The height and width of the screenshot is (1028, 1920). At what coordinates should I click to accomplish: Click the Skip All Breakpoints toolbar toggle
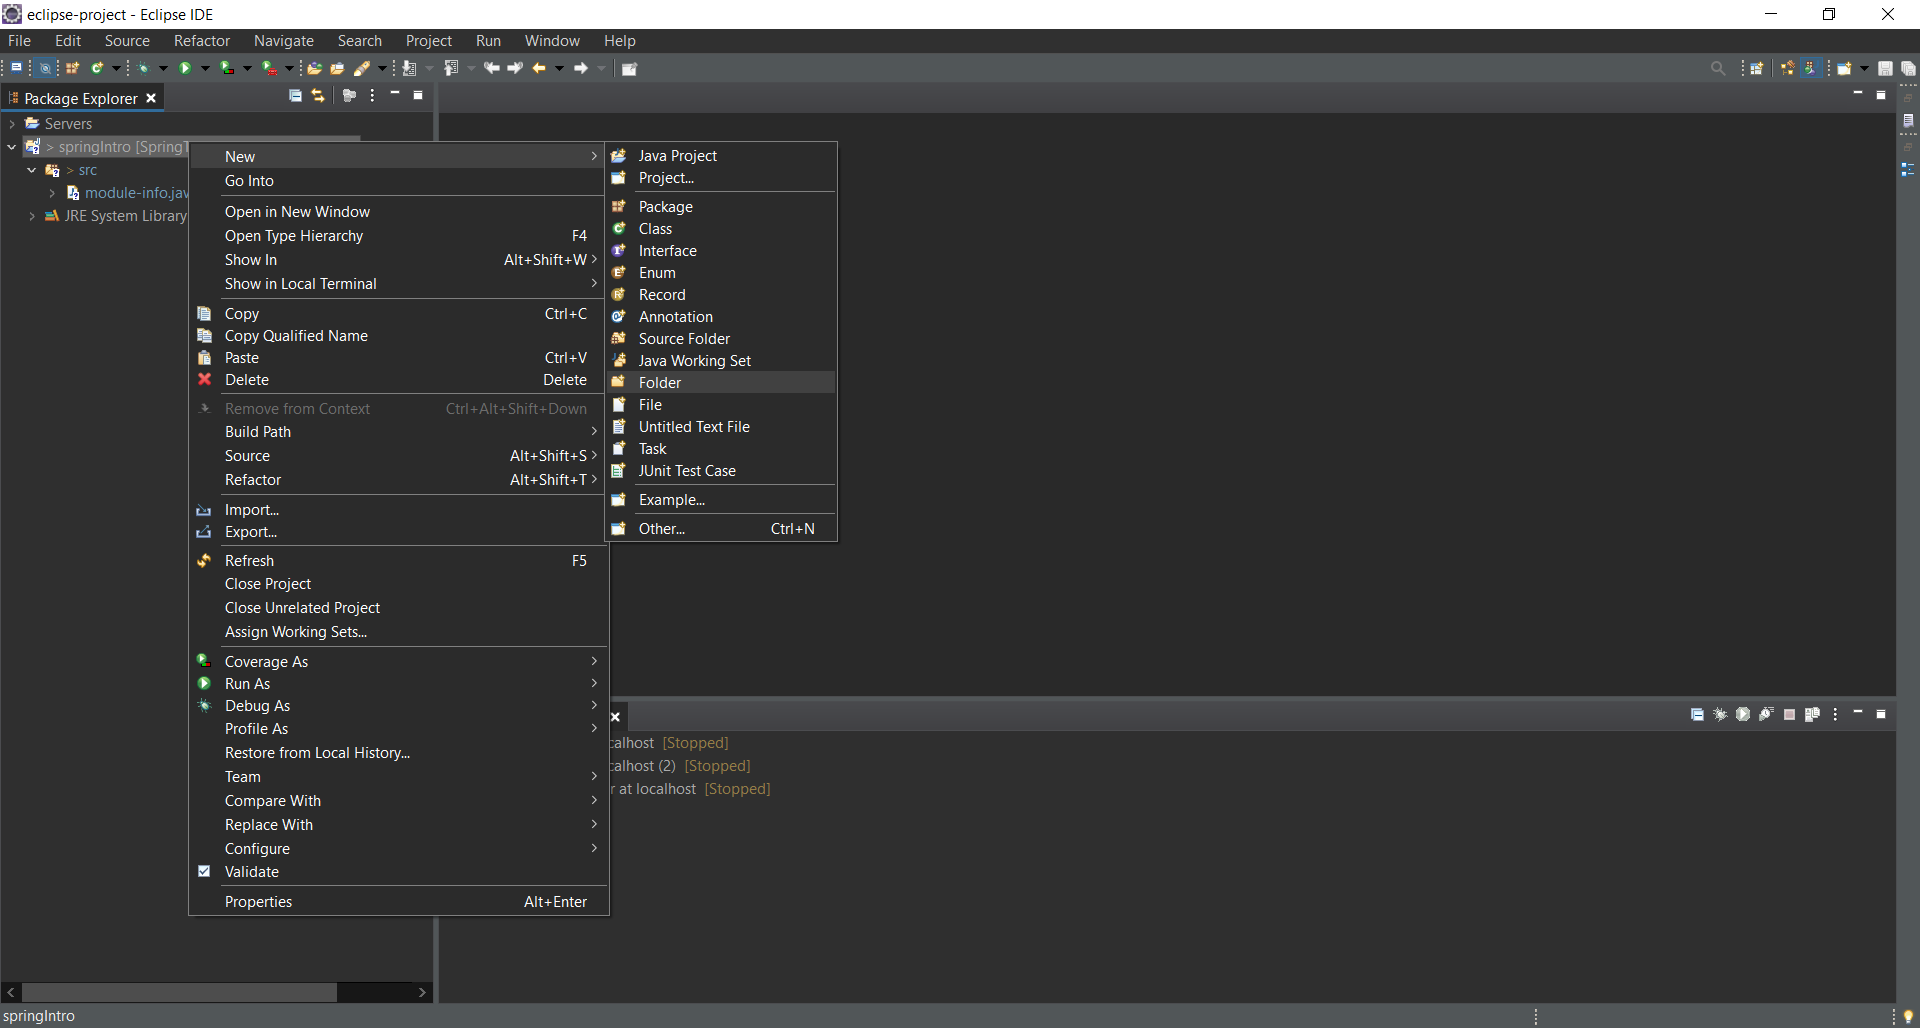[x=45, y=68]
